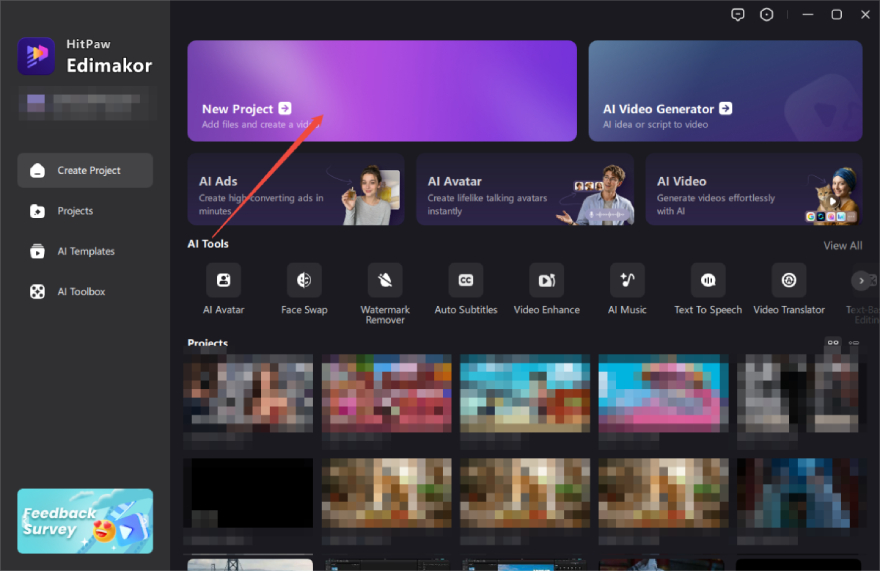Image resolution: width=880 pixels, height=571 pixels.
Task: Click View All next to AI Tools
Action: (x=842, y=245)
